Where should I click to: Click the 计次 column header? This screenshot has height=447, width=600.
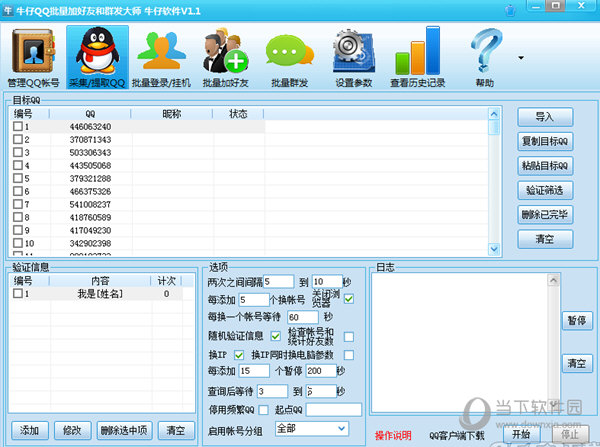(166, 281)
